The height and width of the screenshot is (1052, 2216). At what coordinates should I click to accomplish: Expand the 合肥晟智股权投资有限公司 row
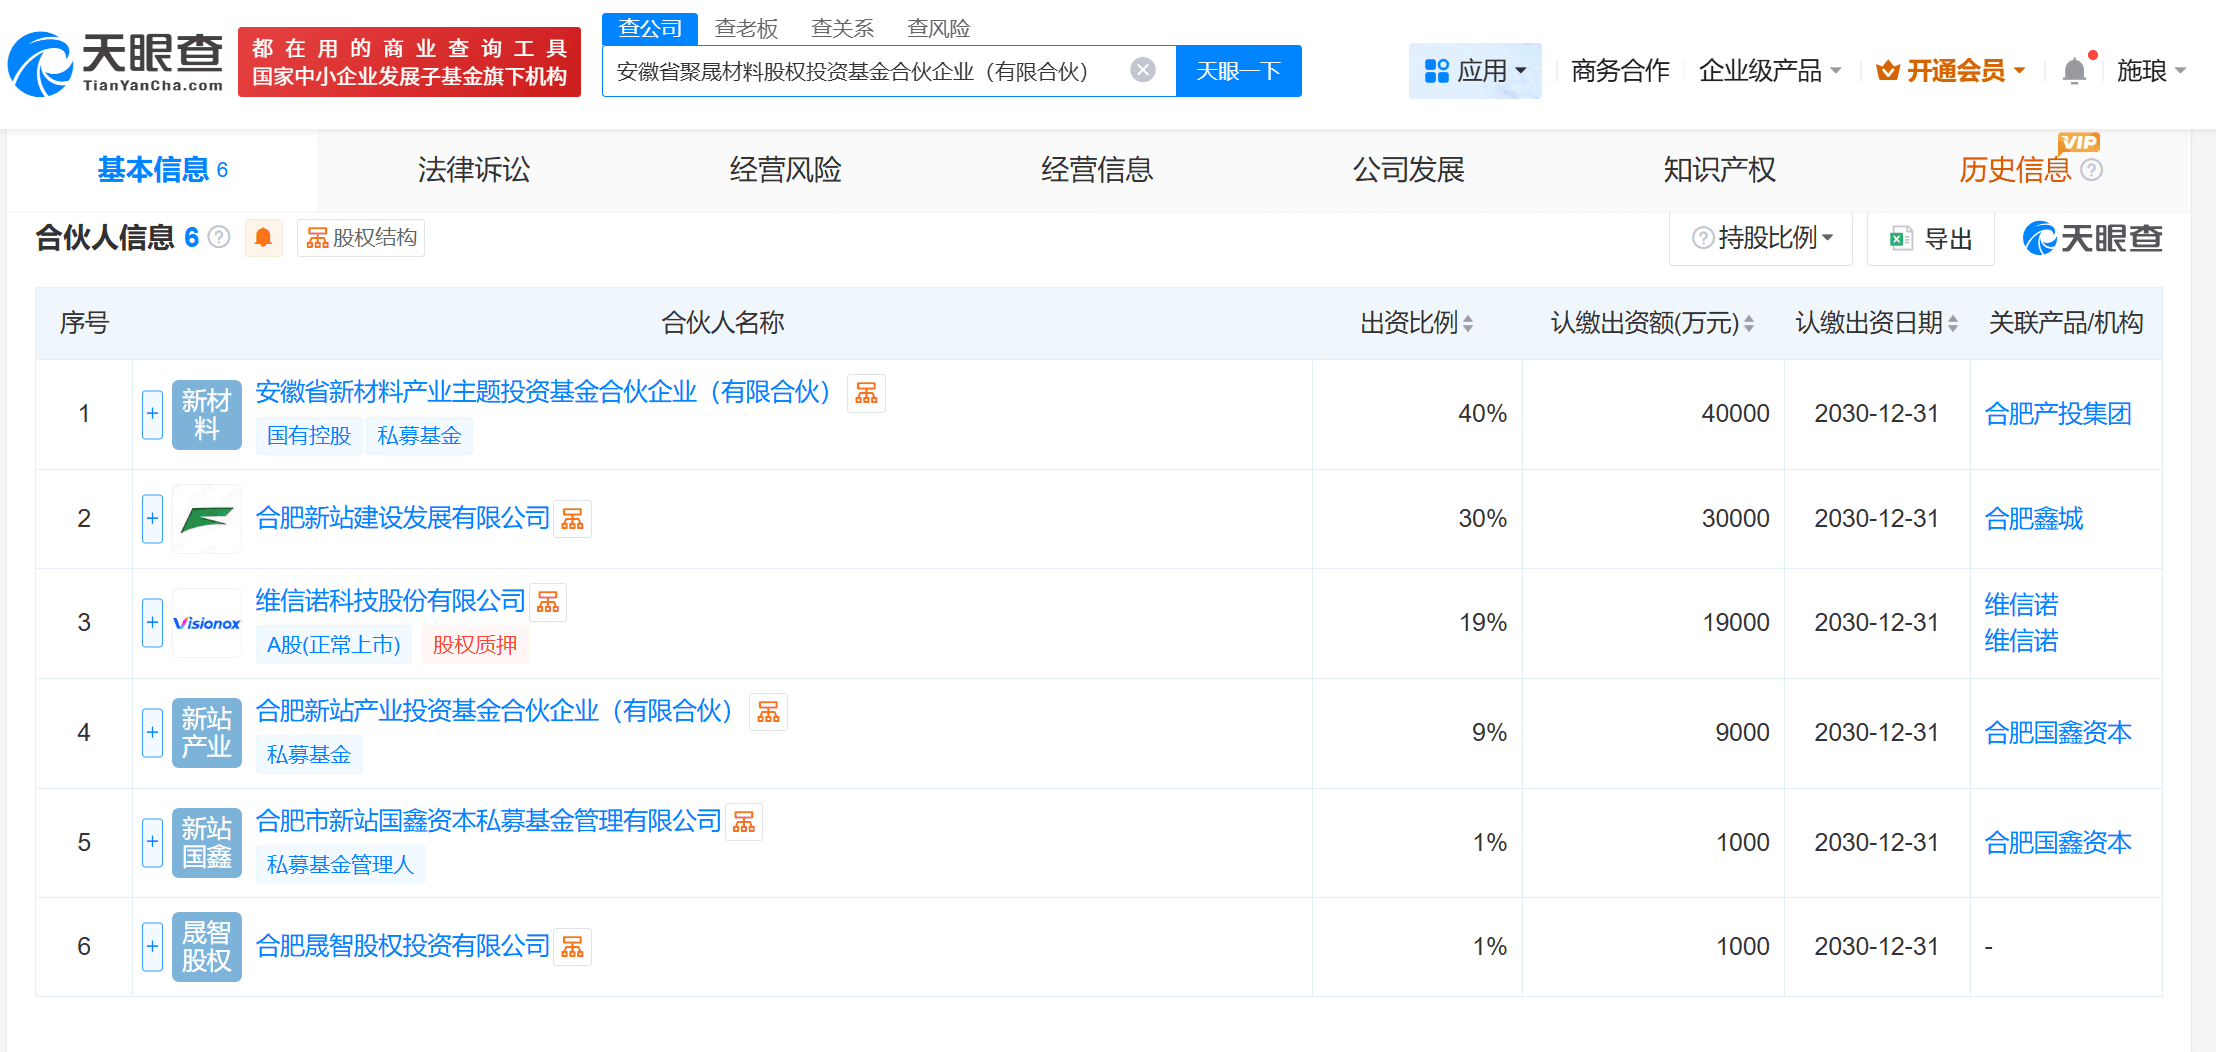151,946
